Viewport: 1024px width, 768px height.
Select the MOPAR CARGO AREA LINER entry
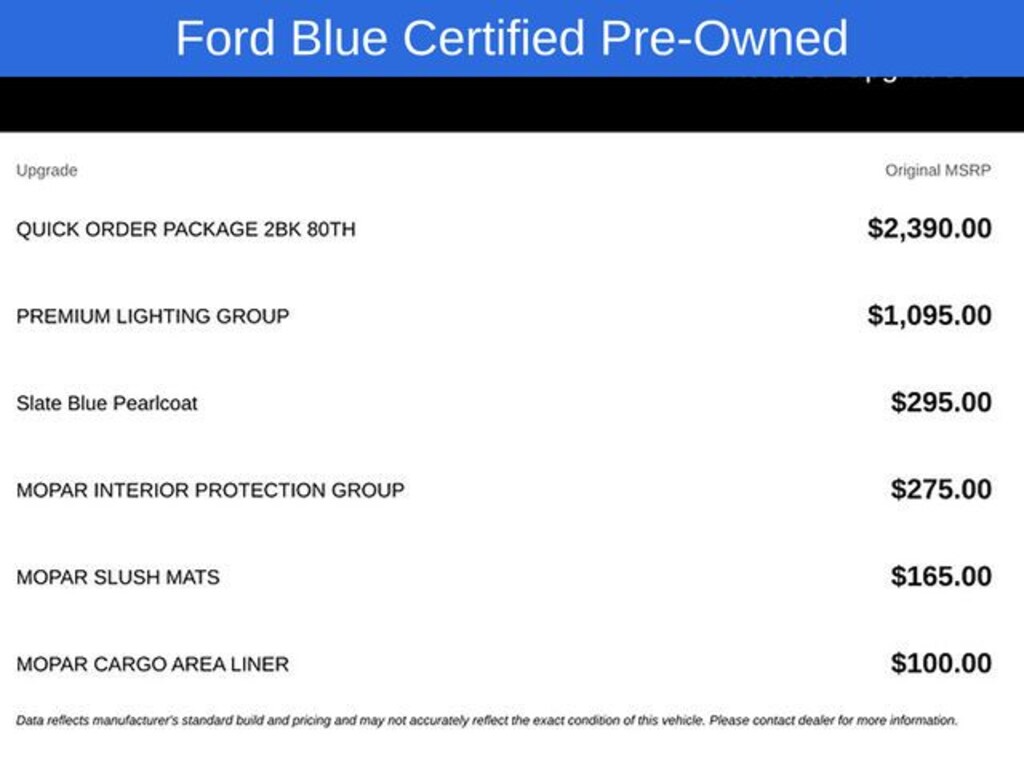[153, 664]
